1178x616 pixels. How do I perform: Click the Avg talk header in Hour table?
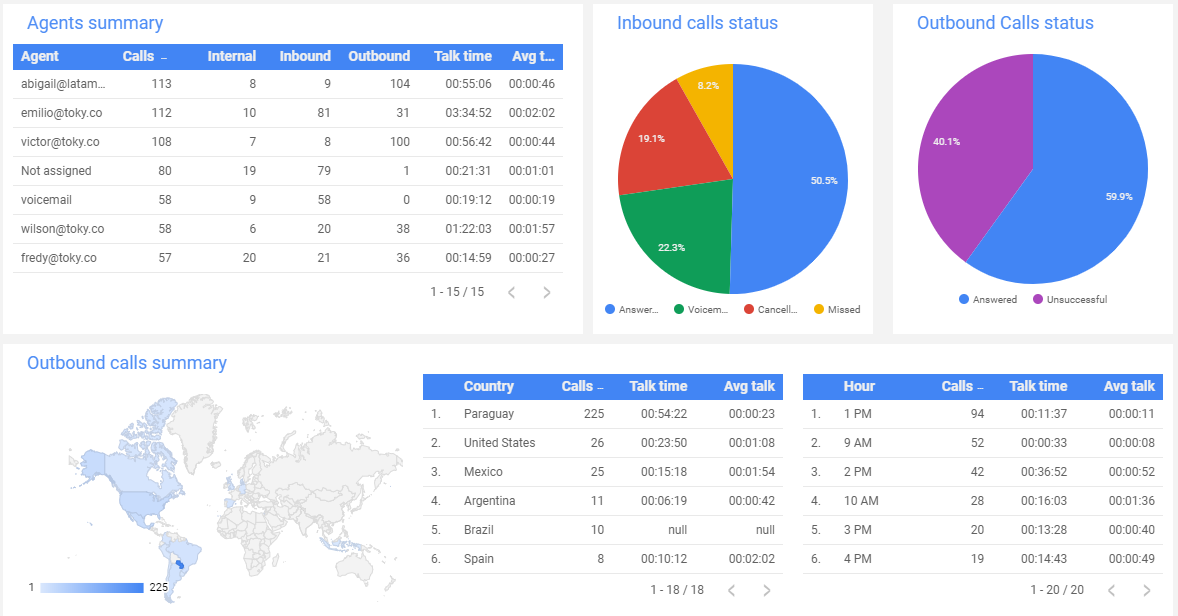1129,386
